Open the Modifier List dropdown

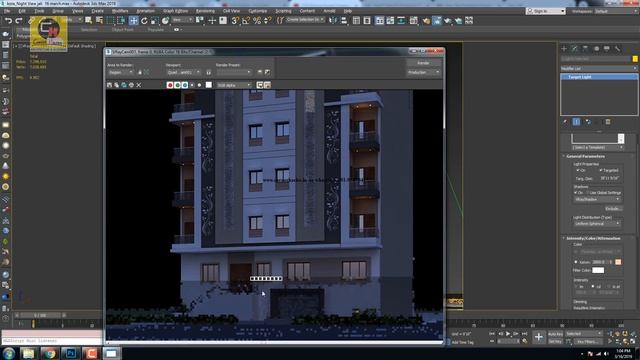(x=598, y=68)
